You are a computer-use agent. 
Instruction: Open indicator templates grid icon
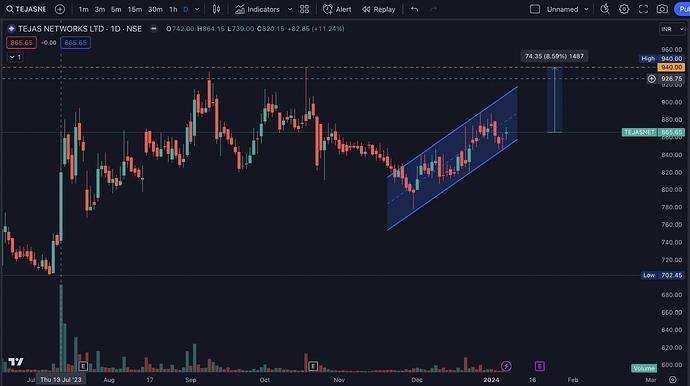[305, 9]
